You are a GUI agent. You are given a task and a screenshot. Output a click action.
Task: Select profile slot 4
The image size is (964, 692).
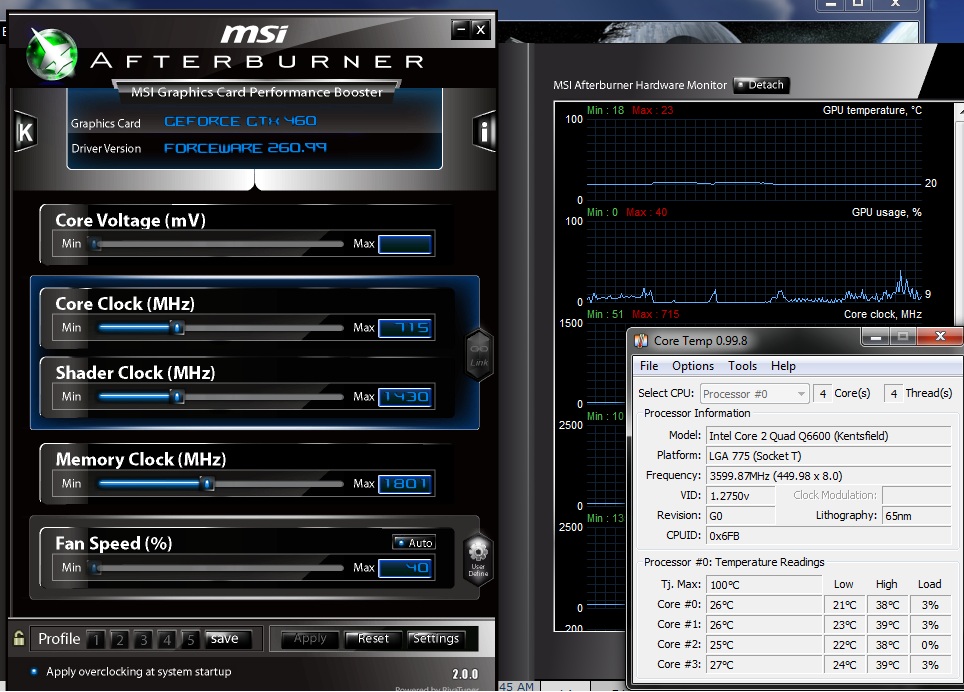tap(167, 640)
